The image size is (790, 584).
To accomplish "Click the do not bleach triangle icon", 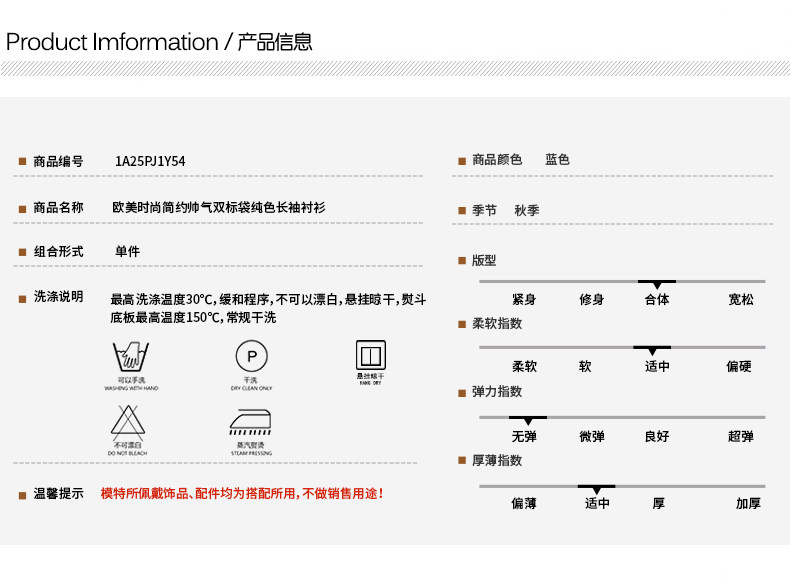I will pos(128,421).
